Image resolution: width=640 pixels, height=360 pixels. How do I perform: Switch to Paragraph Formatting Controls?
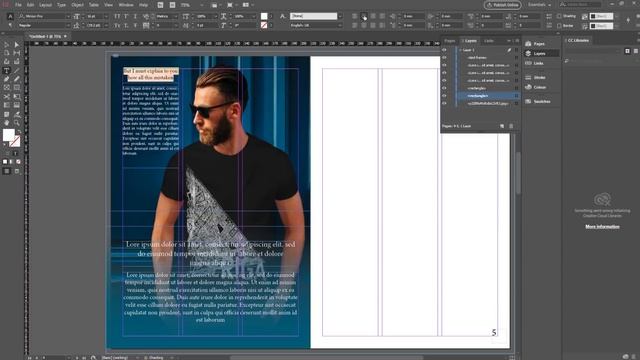pyautogui.click(x=10, y=25)
